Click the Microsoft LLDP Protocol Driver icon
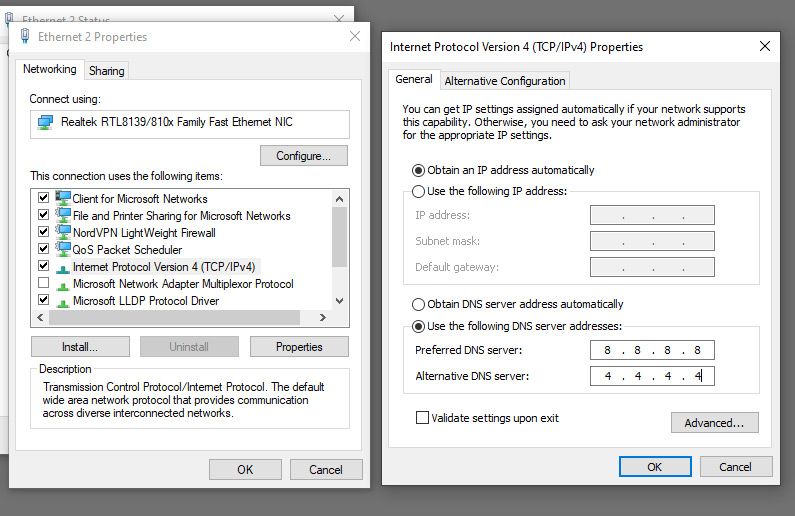The height and width of the screenshot is (516, 795). pos(63,301)
